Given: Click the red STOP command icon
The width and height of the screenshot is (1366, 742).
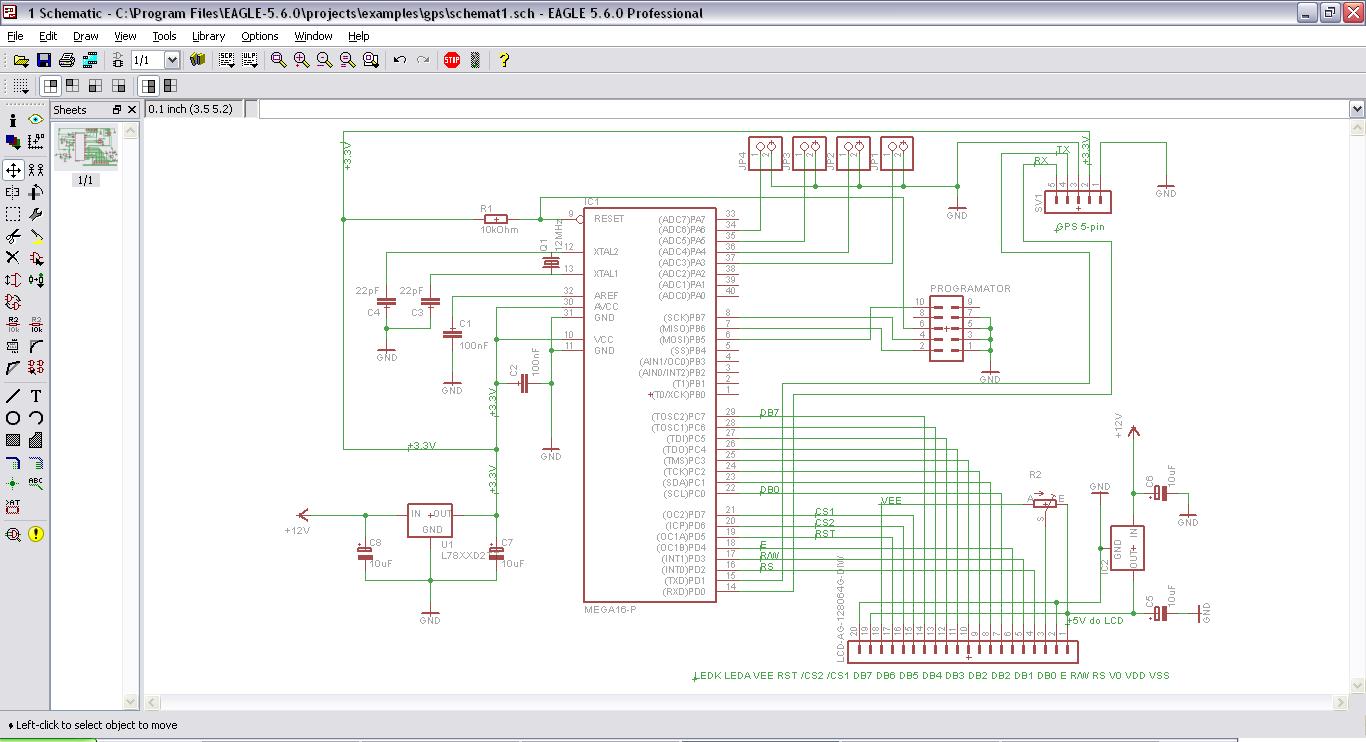Looking at the screenshot, I should click(x=452, y=60).
